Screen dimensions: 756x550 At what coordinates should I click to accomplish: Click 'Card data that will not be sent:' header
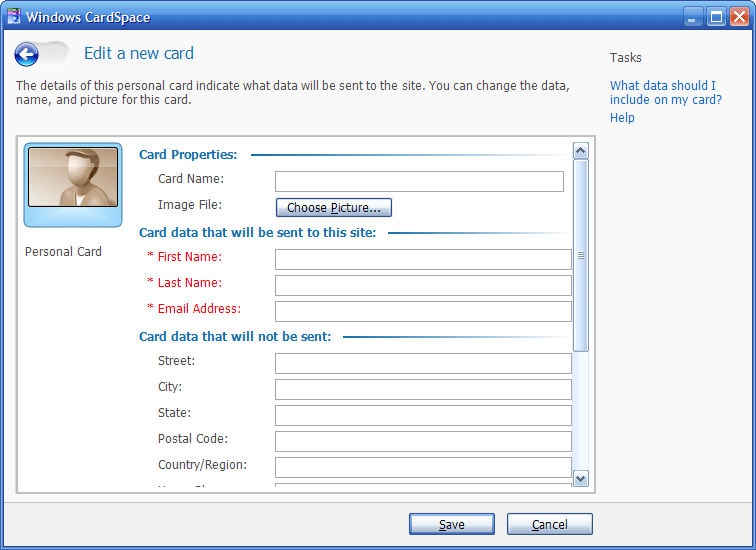[x=235, y=336]
